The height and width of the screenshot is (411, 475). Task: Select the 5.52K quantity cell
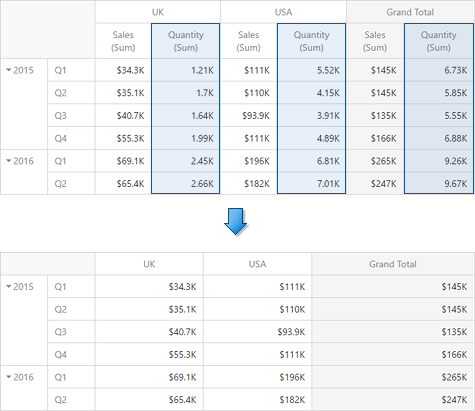point(311,70)
